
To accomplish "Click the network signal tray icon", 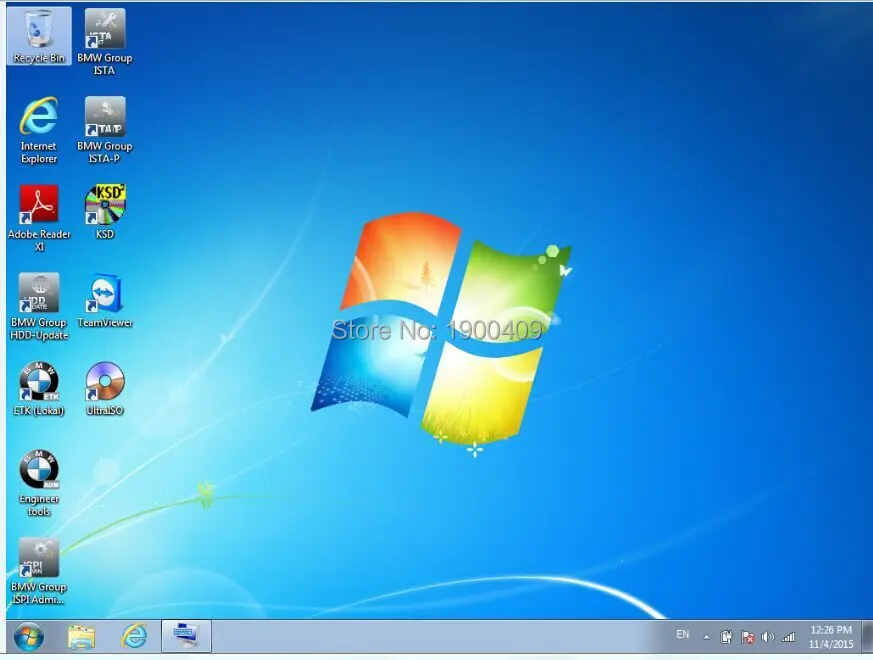I will (788, 637).
